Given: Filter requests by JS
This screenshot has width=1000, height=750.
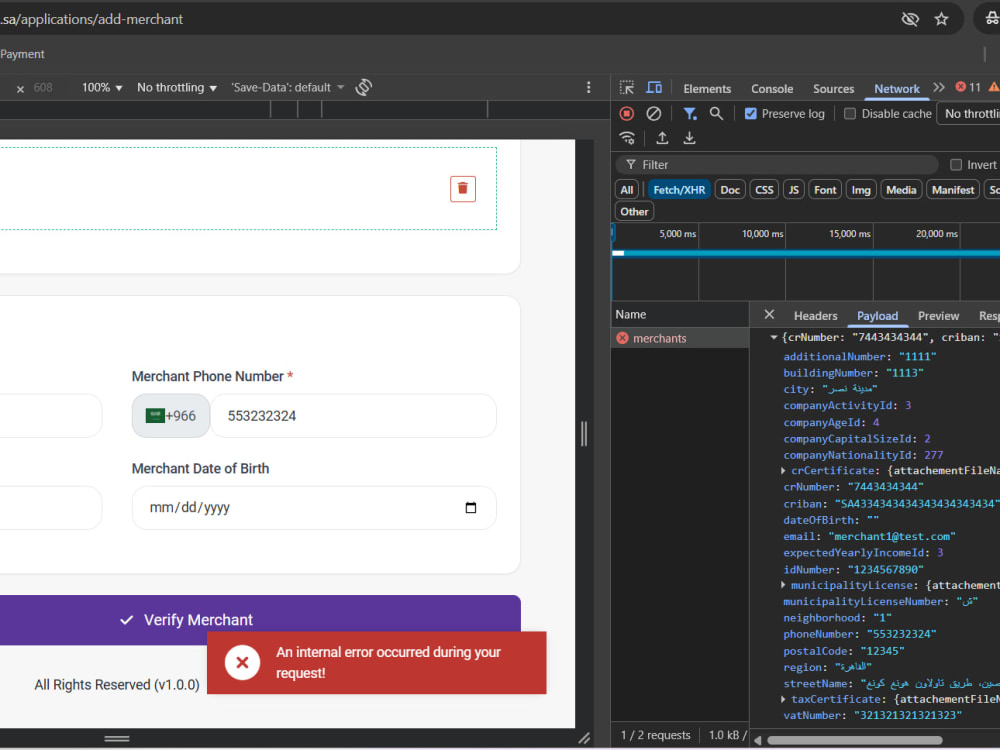Looking at the screenshot, I should tap(793, 190).
